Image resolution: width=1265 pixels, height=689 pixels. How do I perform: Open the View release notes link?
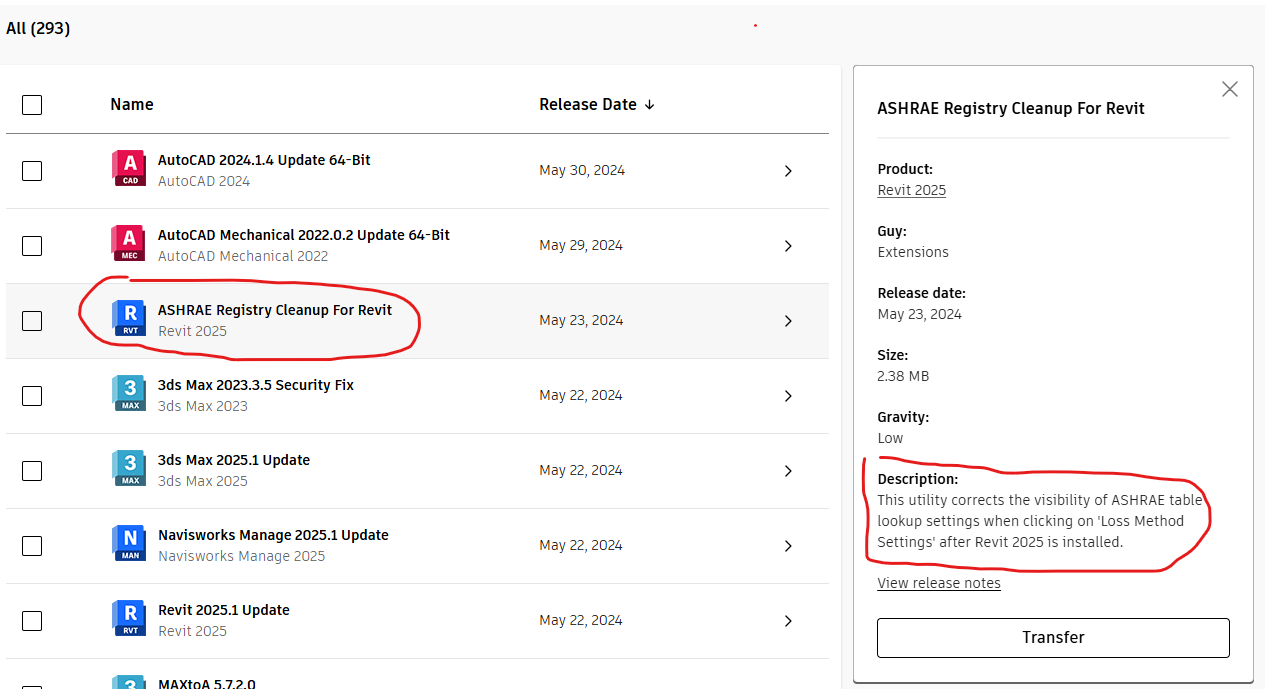(938, 582)
